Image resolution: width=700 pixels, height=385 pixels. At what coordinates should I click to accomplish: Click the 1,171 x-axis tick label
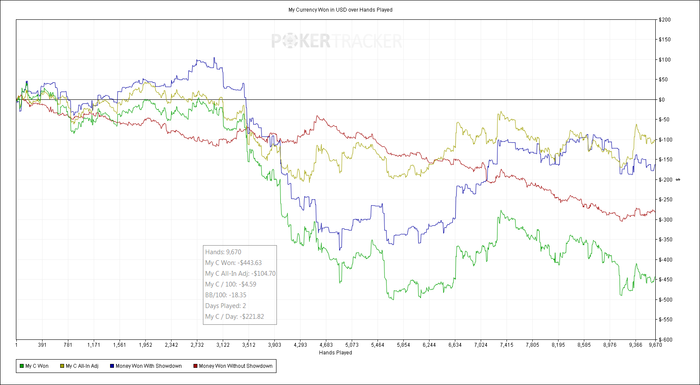(x=94, y=345)
